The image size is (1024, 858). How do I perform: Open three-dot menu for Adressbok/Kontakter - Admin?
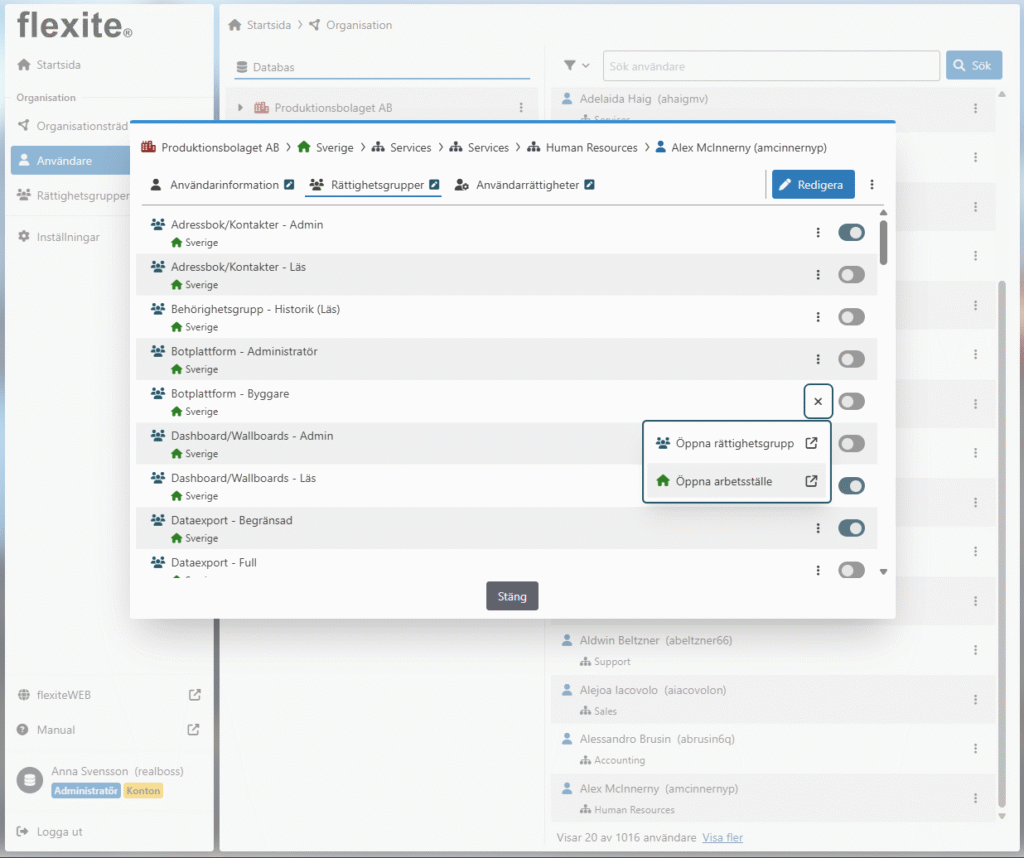pos(818,233)
